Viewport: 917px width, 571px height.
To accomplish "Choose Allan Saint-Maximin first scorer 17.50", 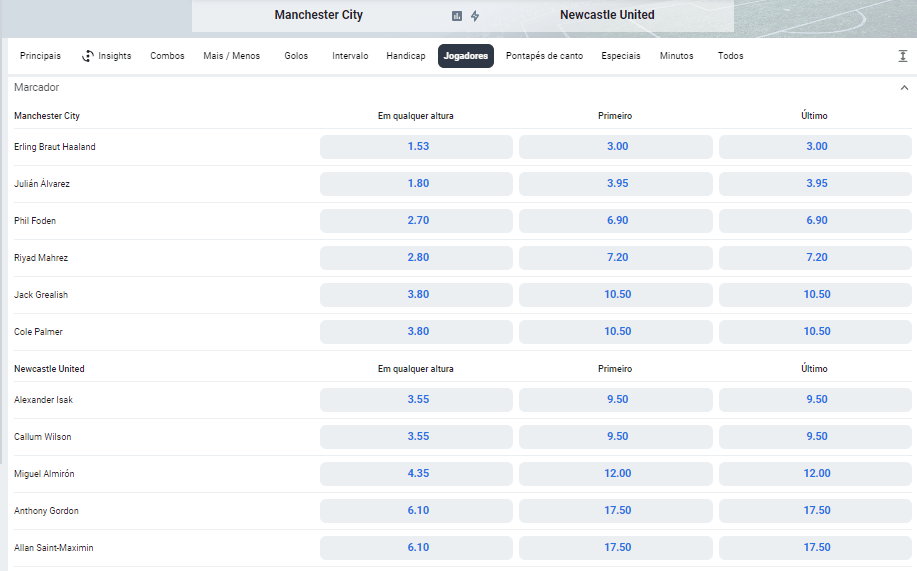I will click(x=616, y=548).
